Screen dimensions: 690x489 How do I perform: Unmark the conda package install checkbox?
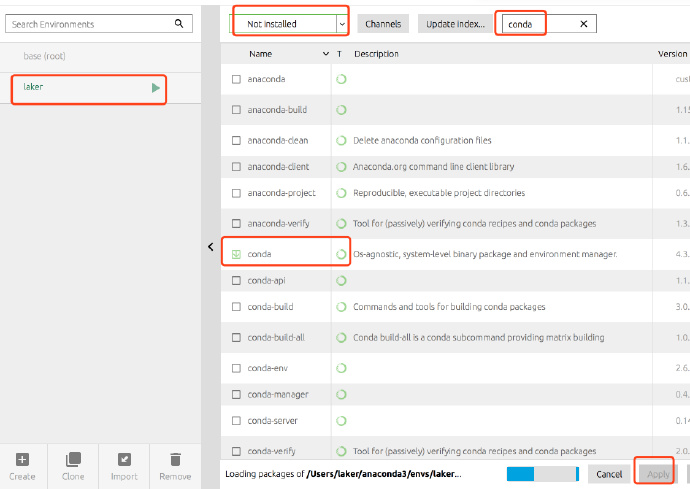click(236, 254)
